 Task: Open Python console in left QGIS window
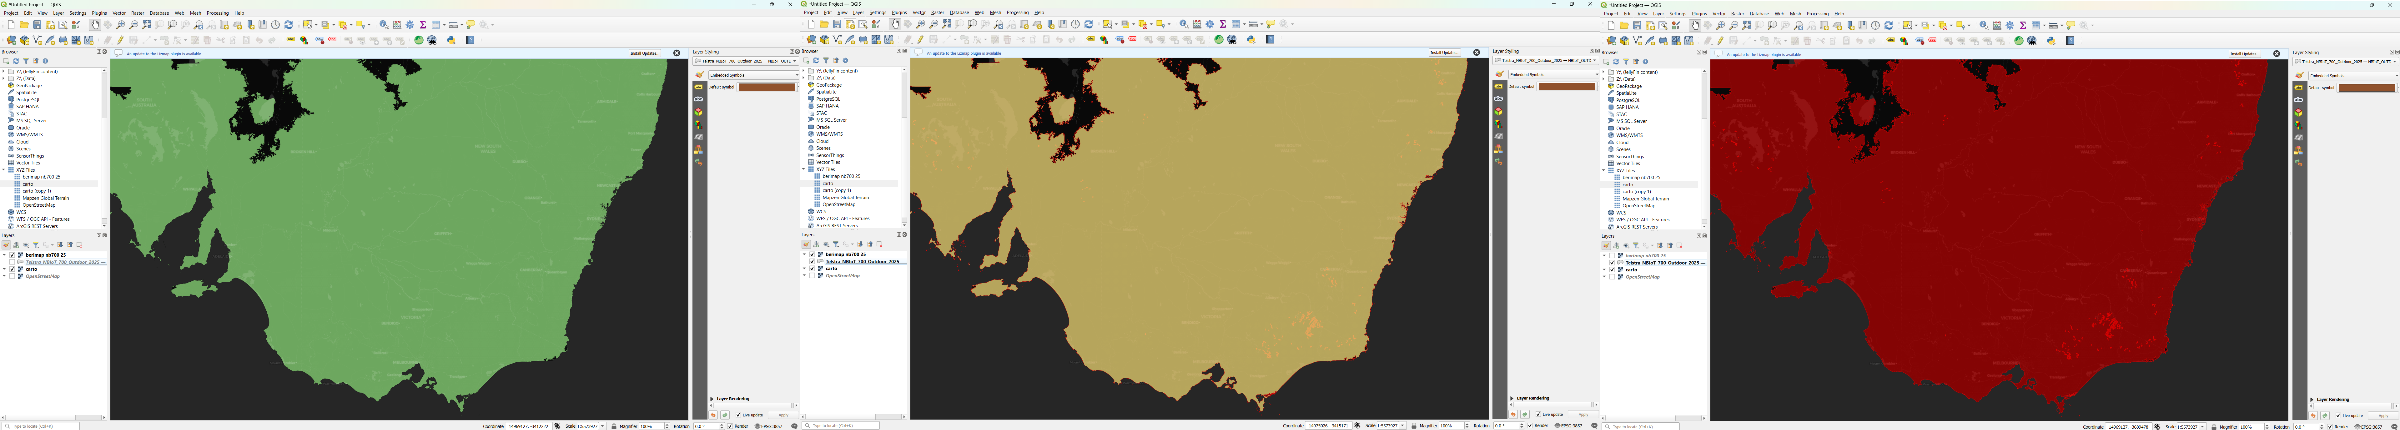pyautogui.click(x=451, y=40)
